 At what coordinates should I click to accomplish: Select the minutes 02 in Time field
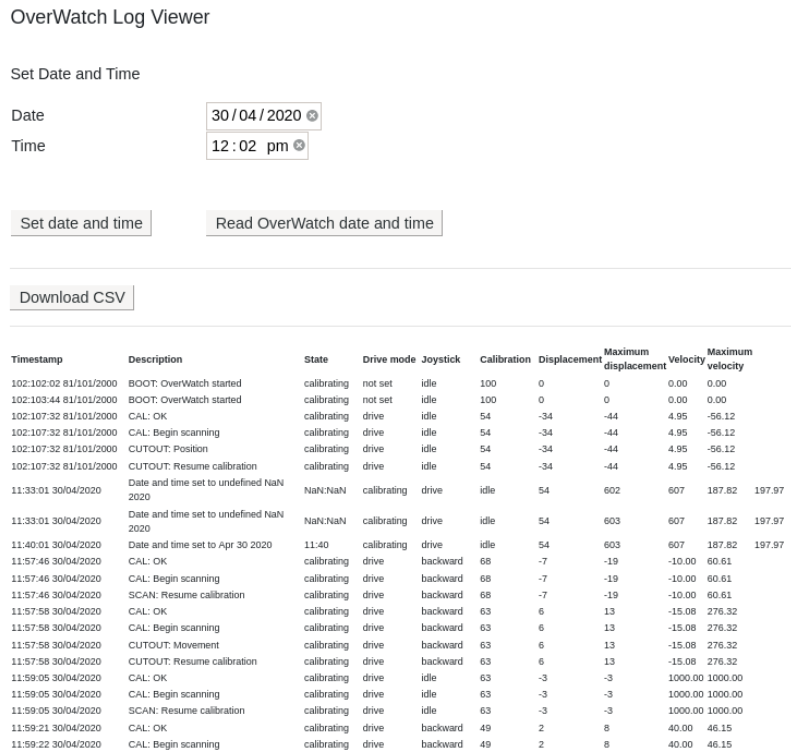248,146
